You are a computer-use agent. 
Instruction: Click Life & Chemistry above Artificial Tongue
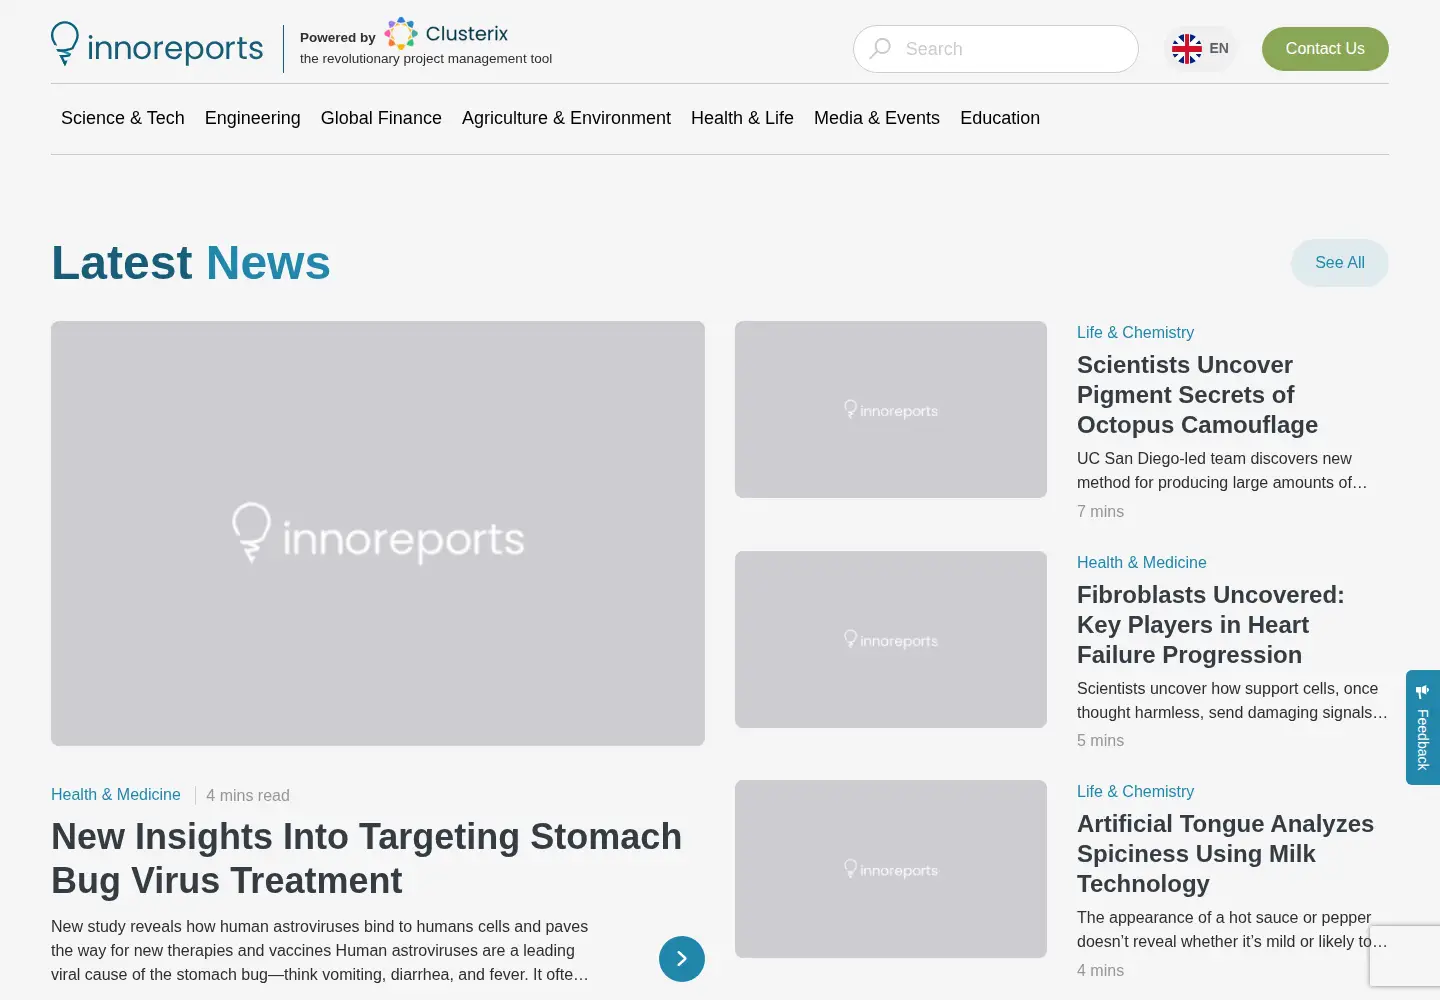click(x=1135, y=791)
